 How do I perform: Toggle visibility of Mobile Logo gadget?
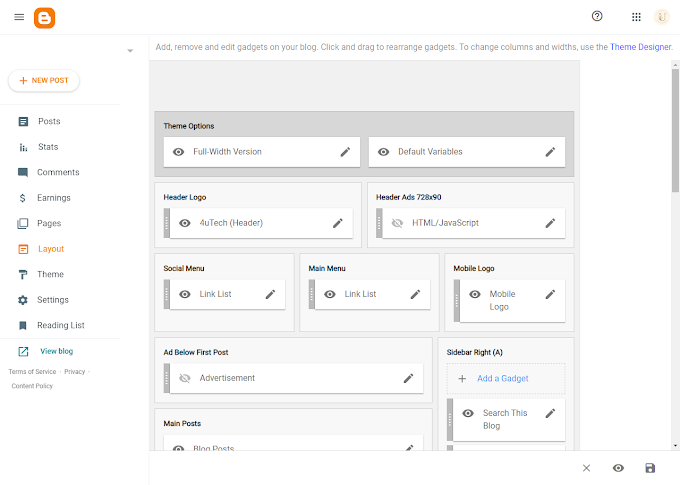coord(475,294)
